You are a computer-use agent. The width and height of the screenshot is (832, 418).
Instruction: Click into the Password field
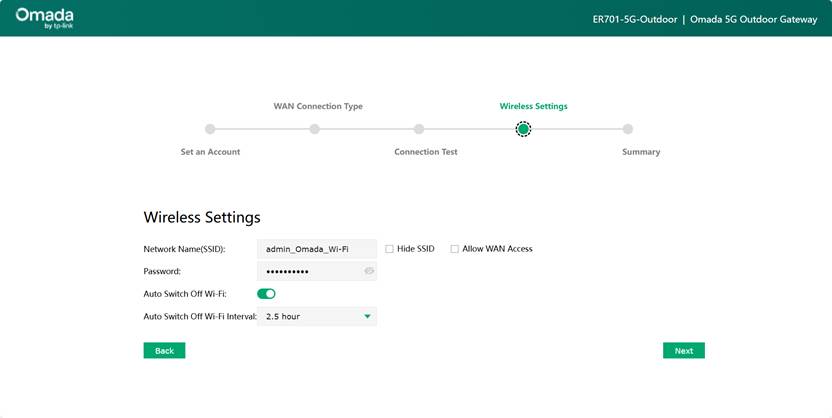310,271
